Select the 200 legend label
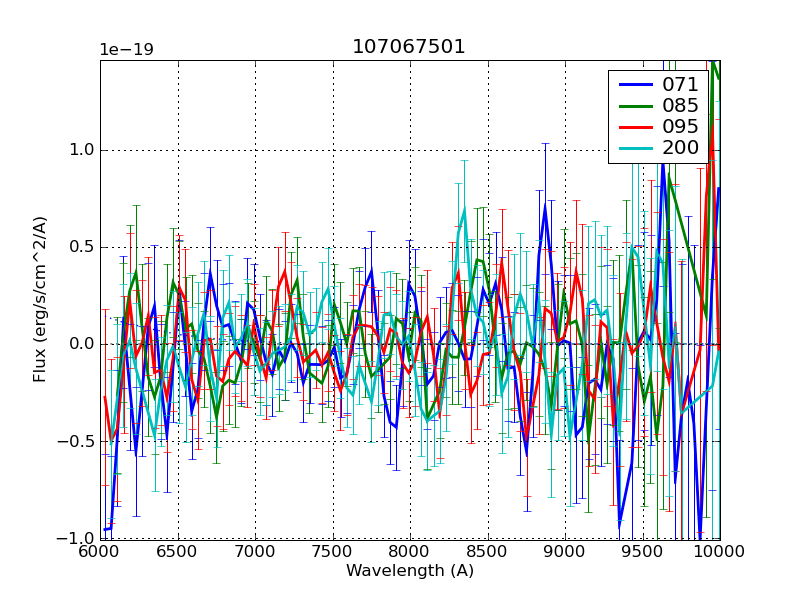This screenshot has height=600, width=800. pos(681,148)
